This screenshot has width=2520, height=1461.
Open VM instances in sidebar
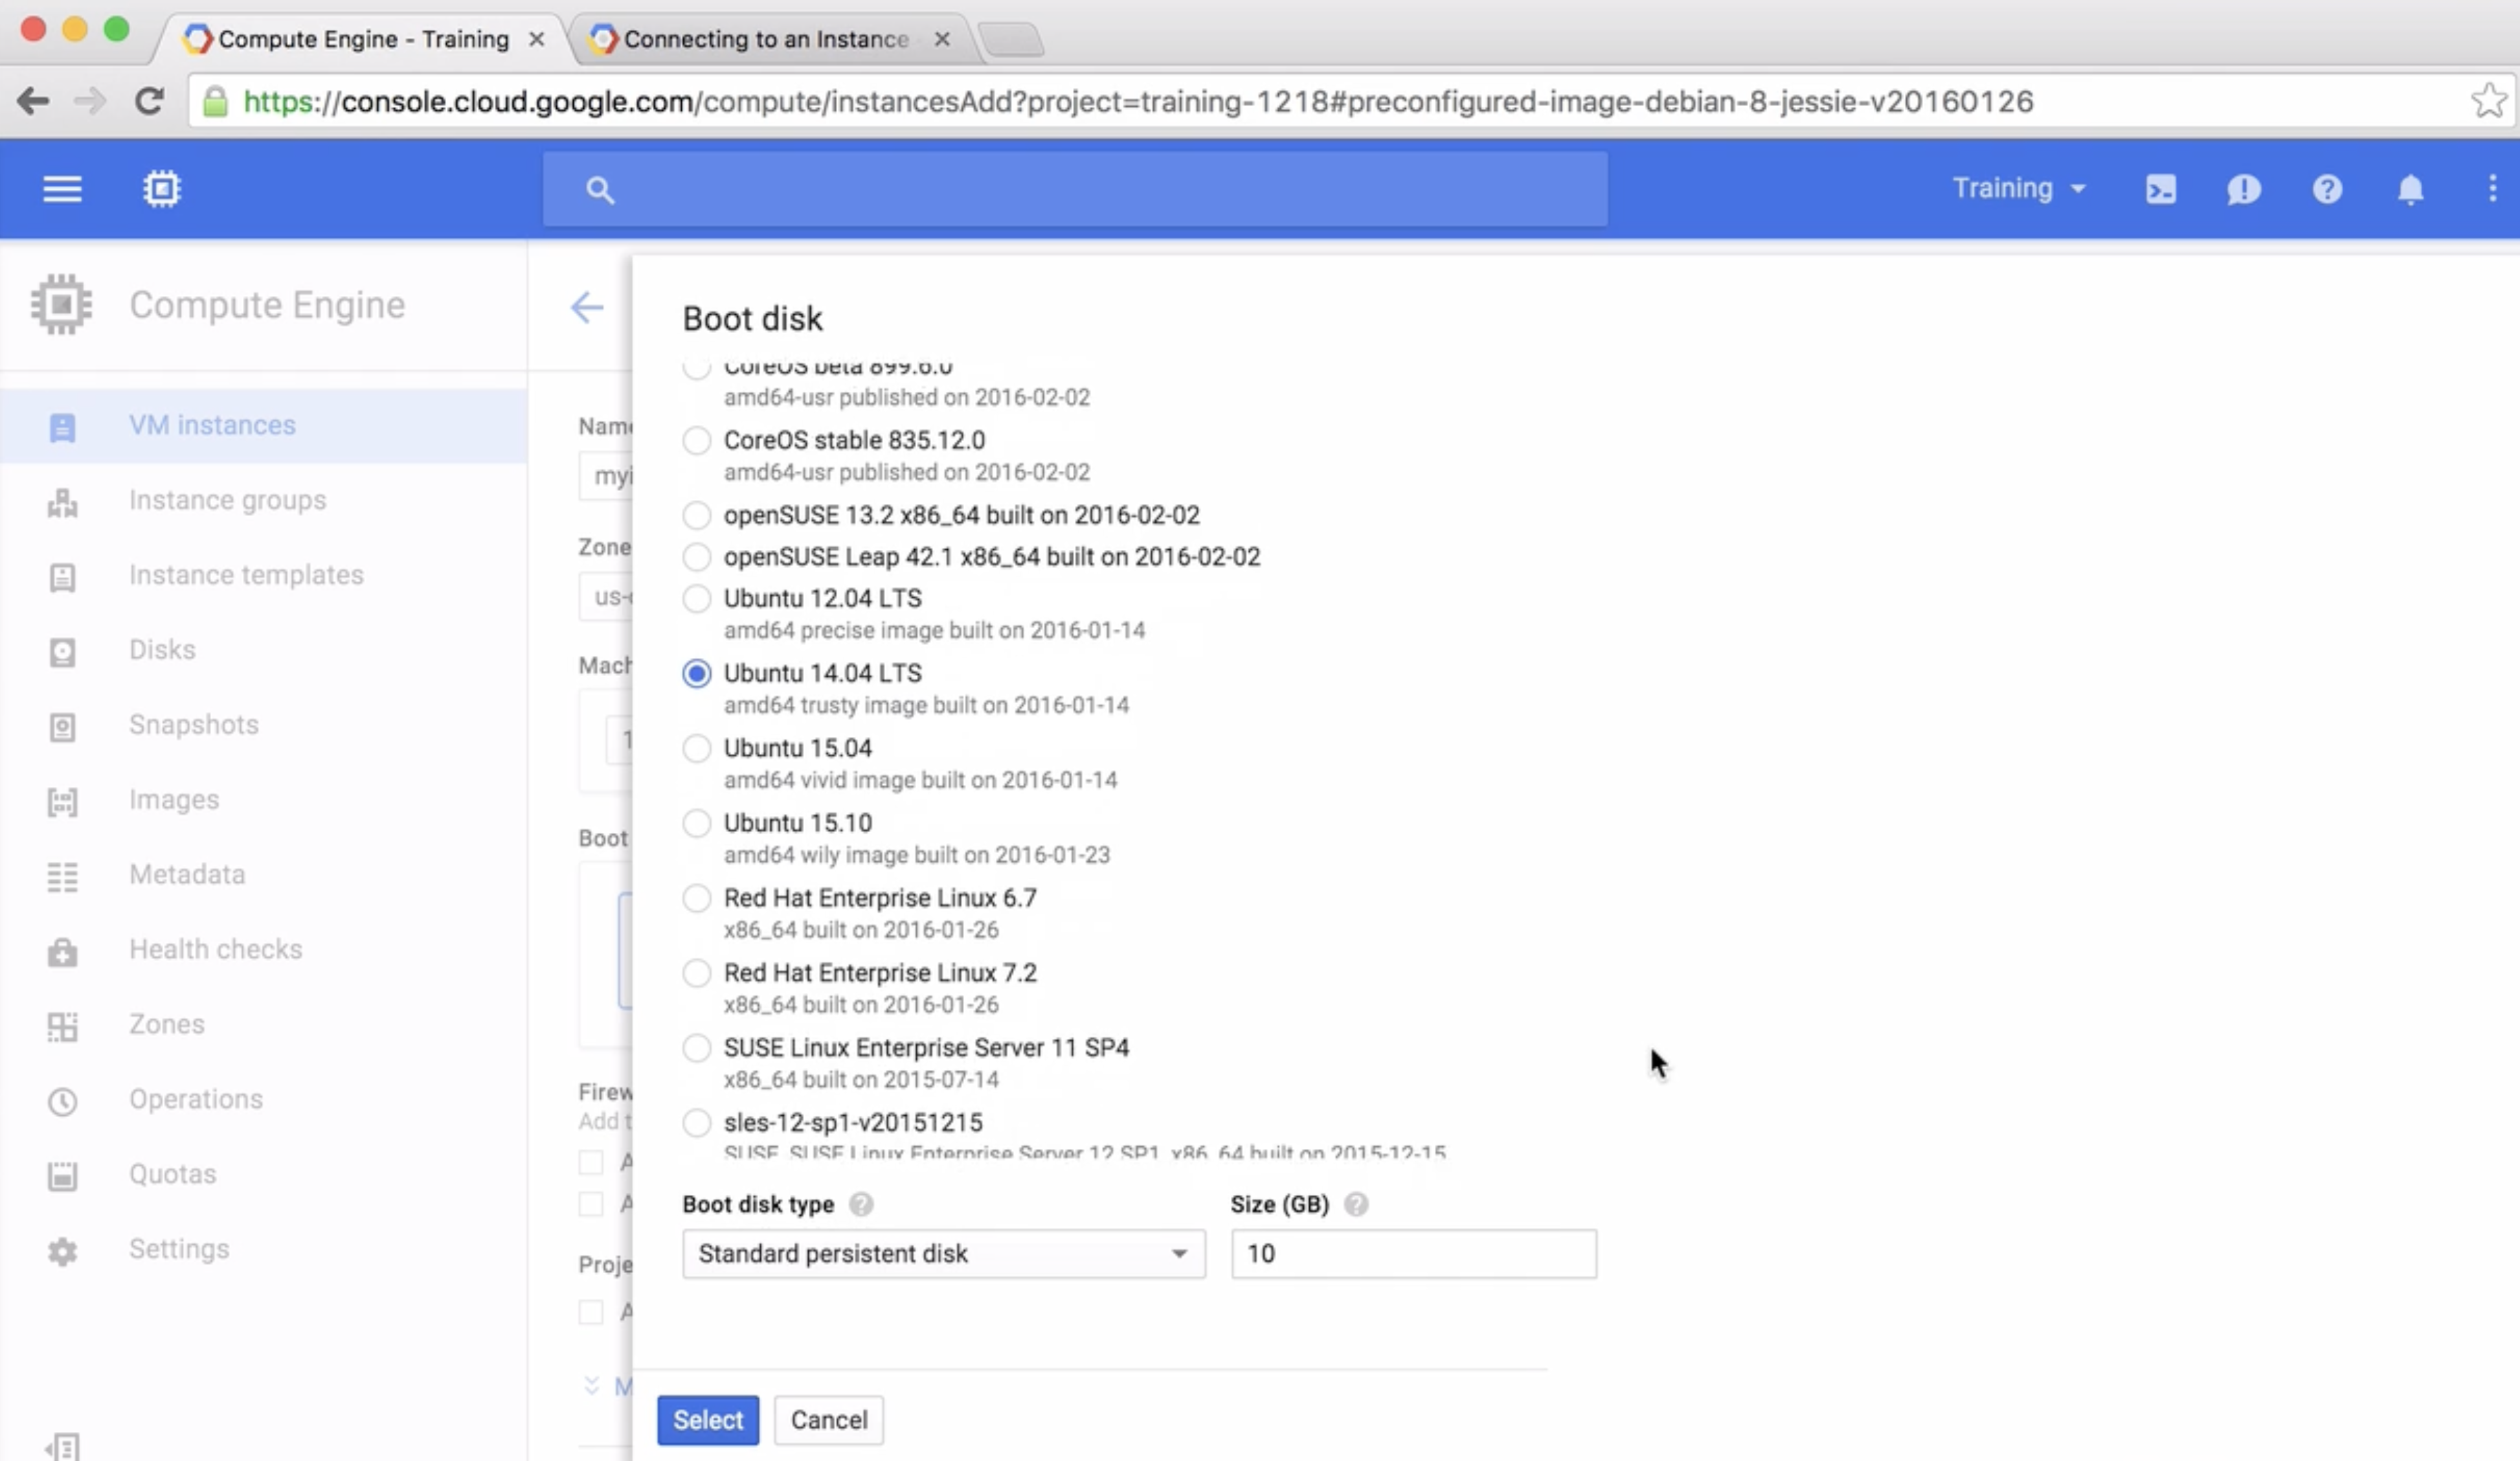[x=263, y=426]
